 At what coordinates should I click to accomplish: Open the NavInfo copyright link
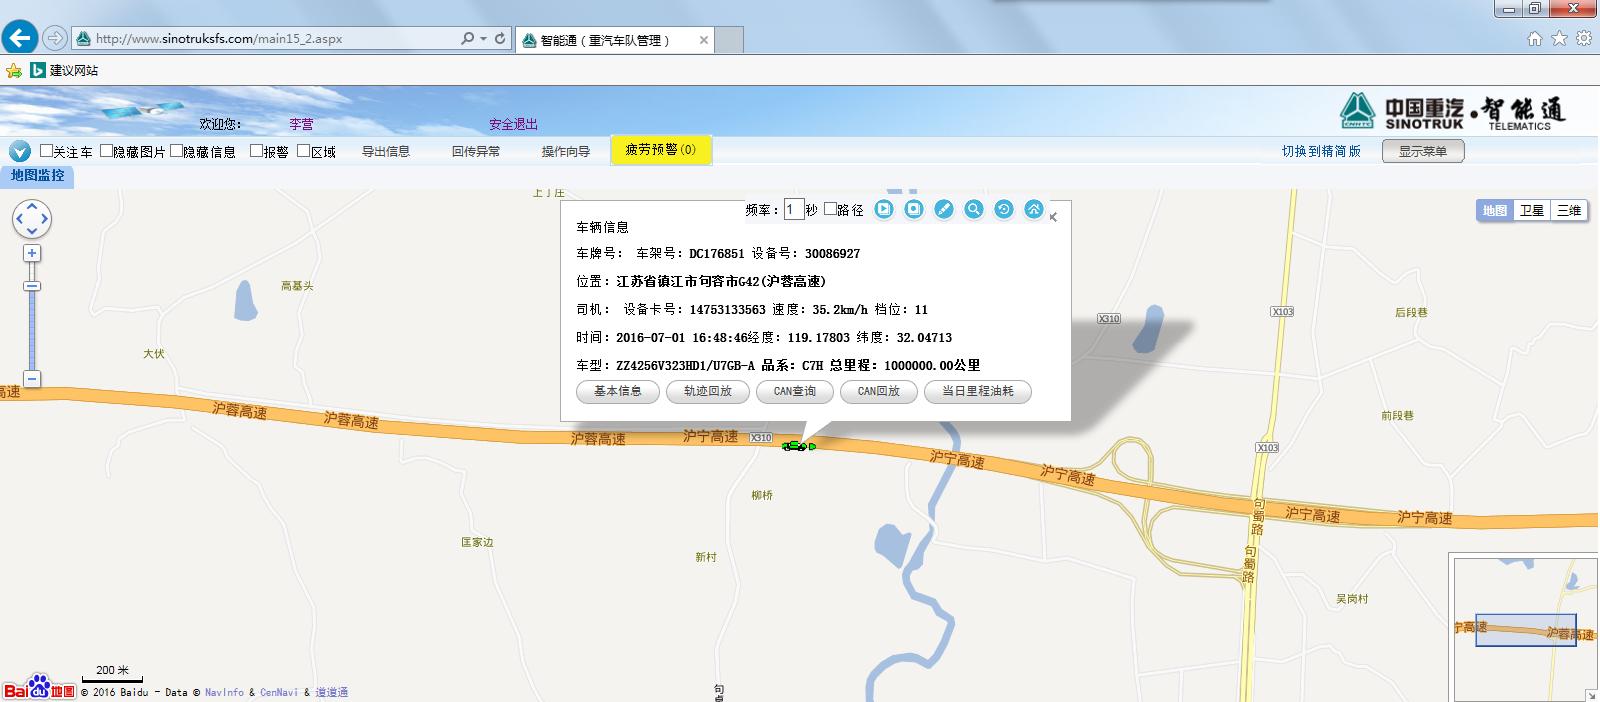click(x=224, y=692)
